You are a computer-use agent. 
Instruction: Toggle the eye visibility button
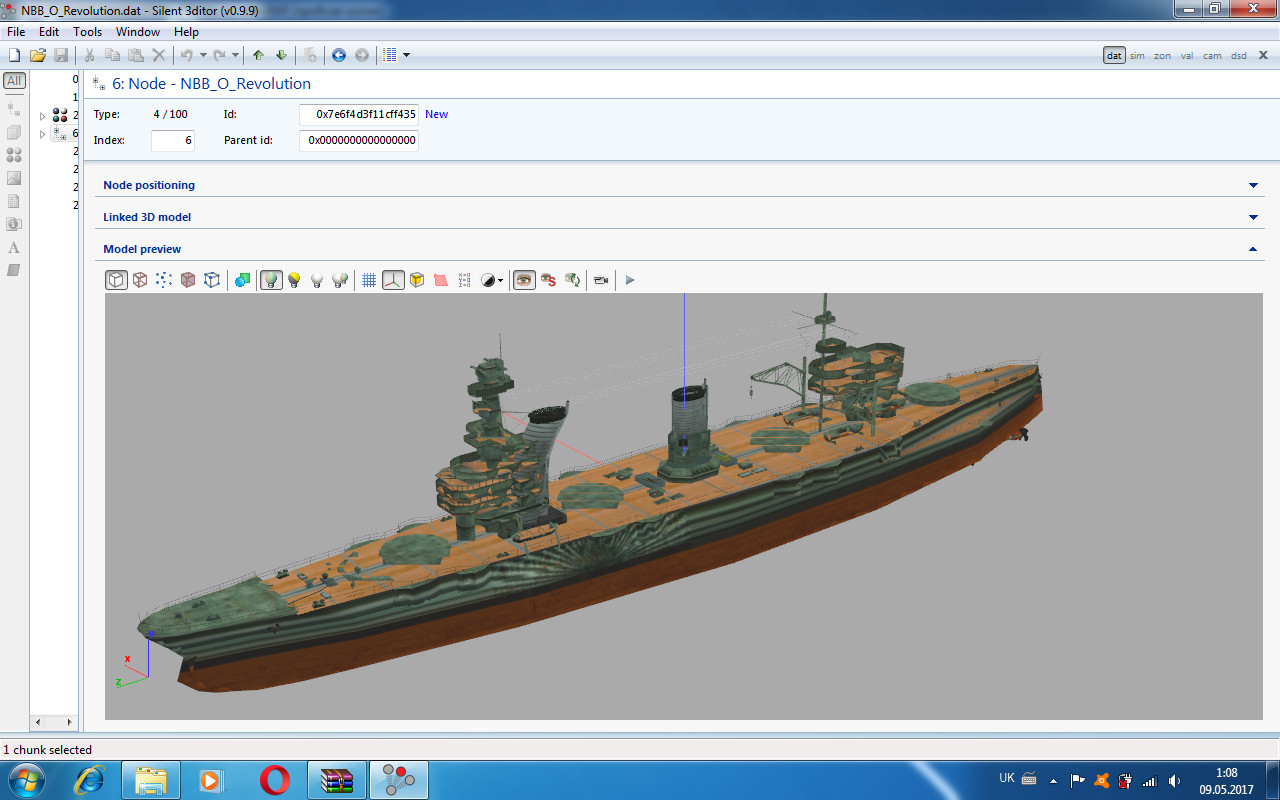click(x=524, y=281)
